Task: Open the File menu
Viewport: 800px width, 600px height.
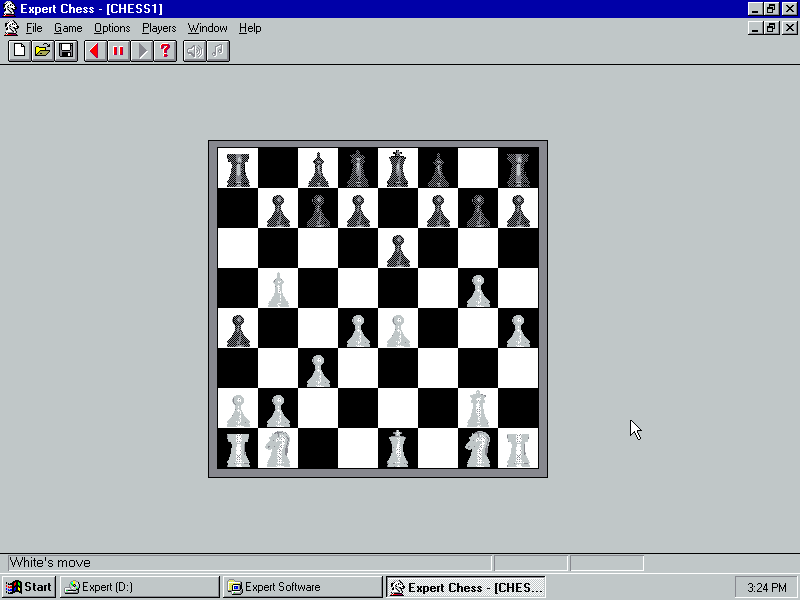Action: (34, 28)
